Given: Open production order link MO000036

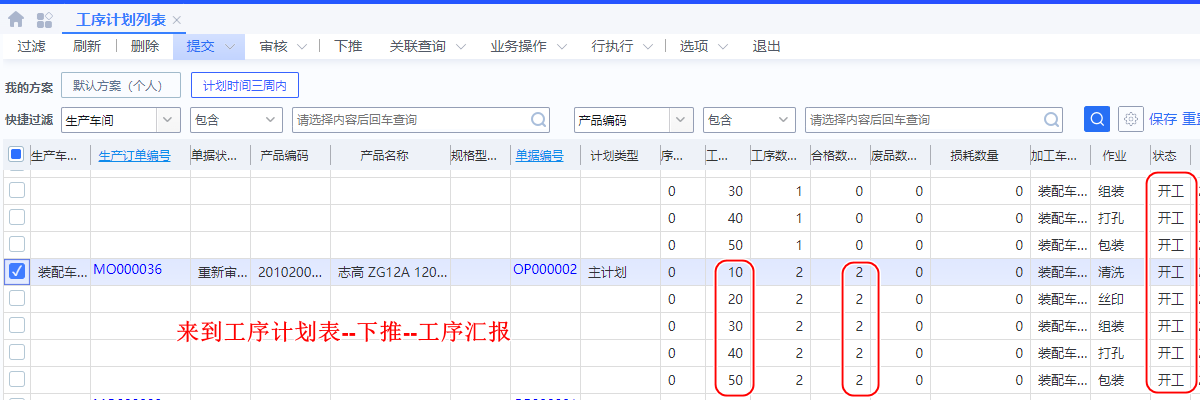Looking at the screenshot, I should pyautogui.click(x=128, y=269).
